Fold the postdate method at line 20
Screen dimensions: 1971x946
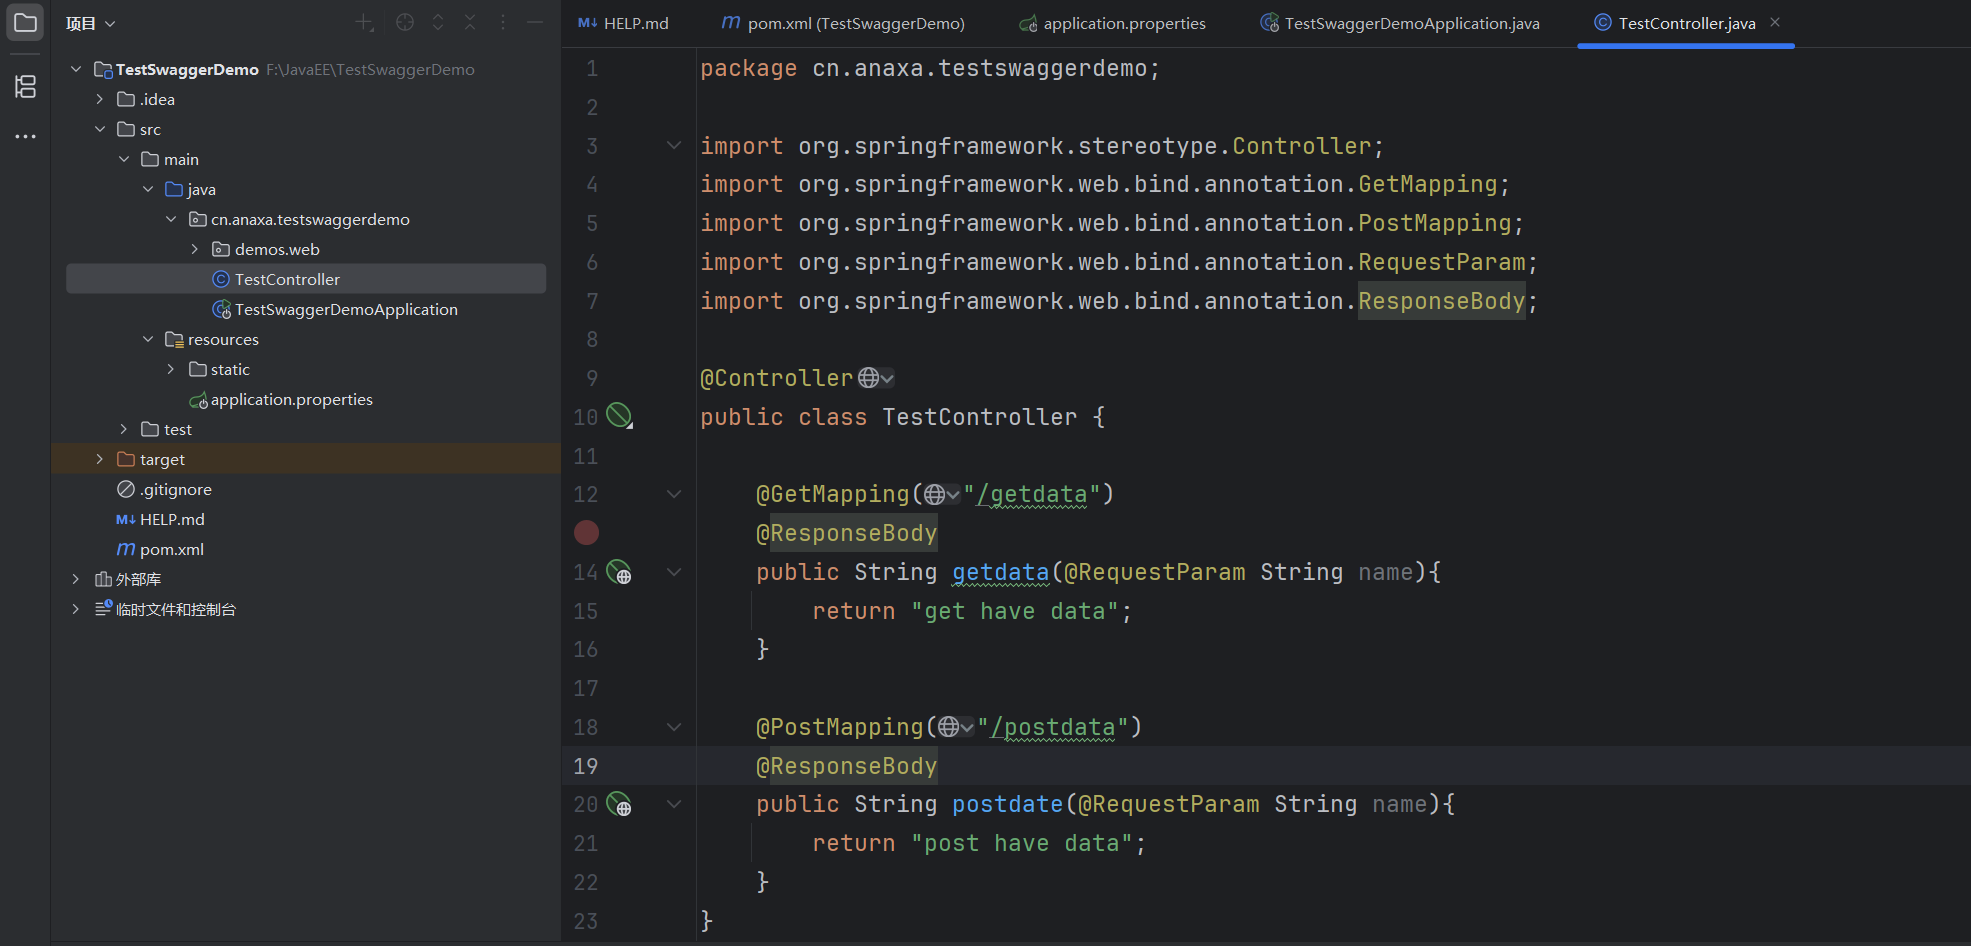[x=674, y=804]
